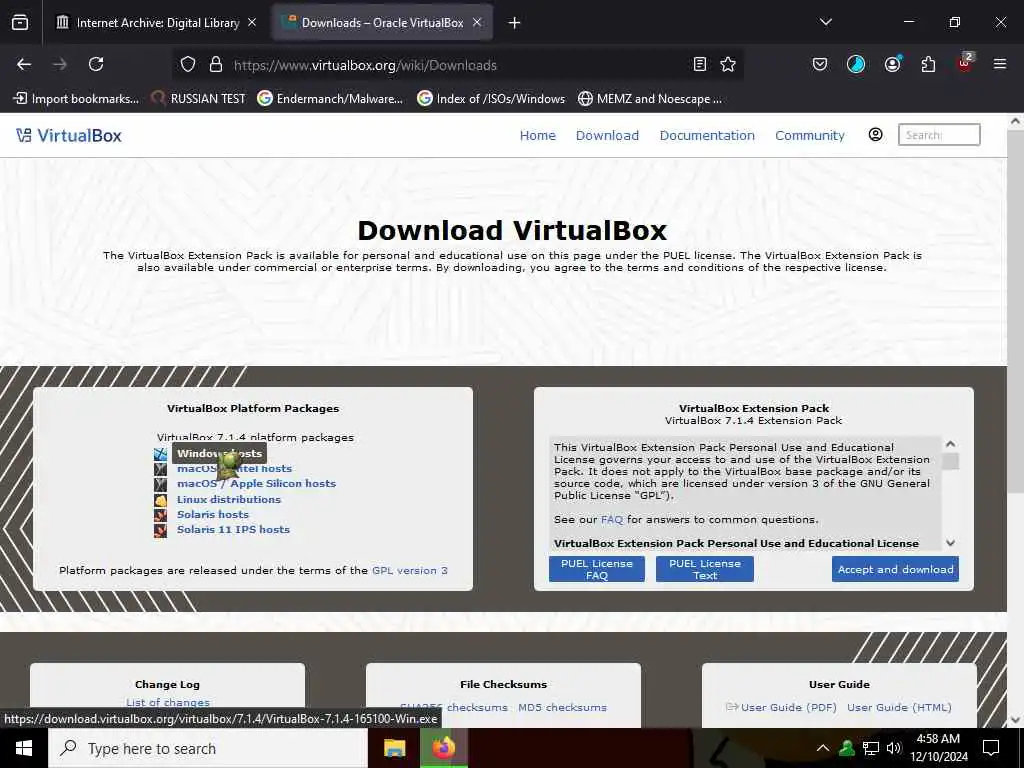Click PUEL License FAQ button
This screenshot has height=768, width=1024.
(597, 569)
